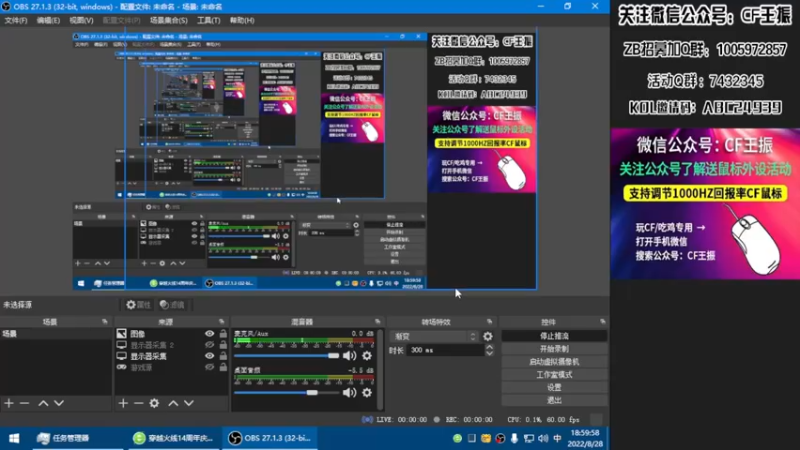Click the 开始录制 button

point(554,349)
